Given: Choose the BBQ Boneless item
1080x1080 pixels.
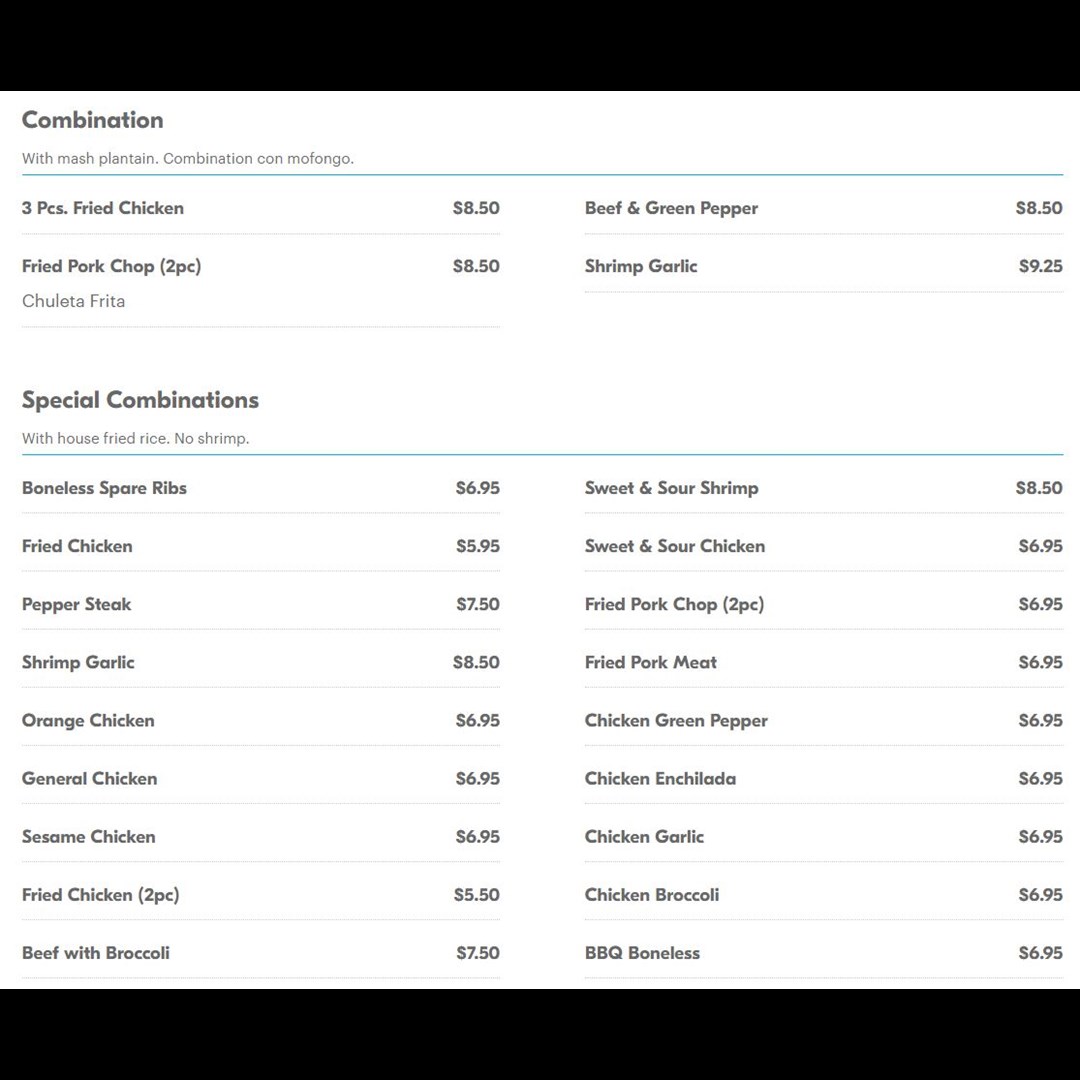Looking at the screenshot, I should 824,953.
